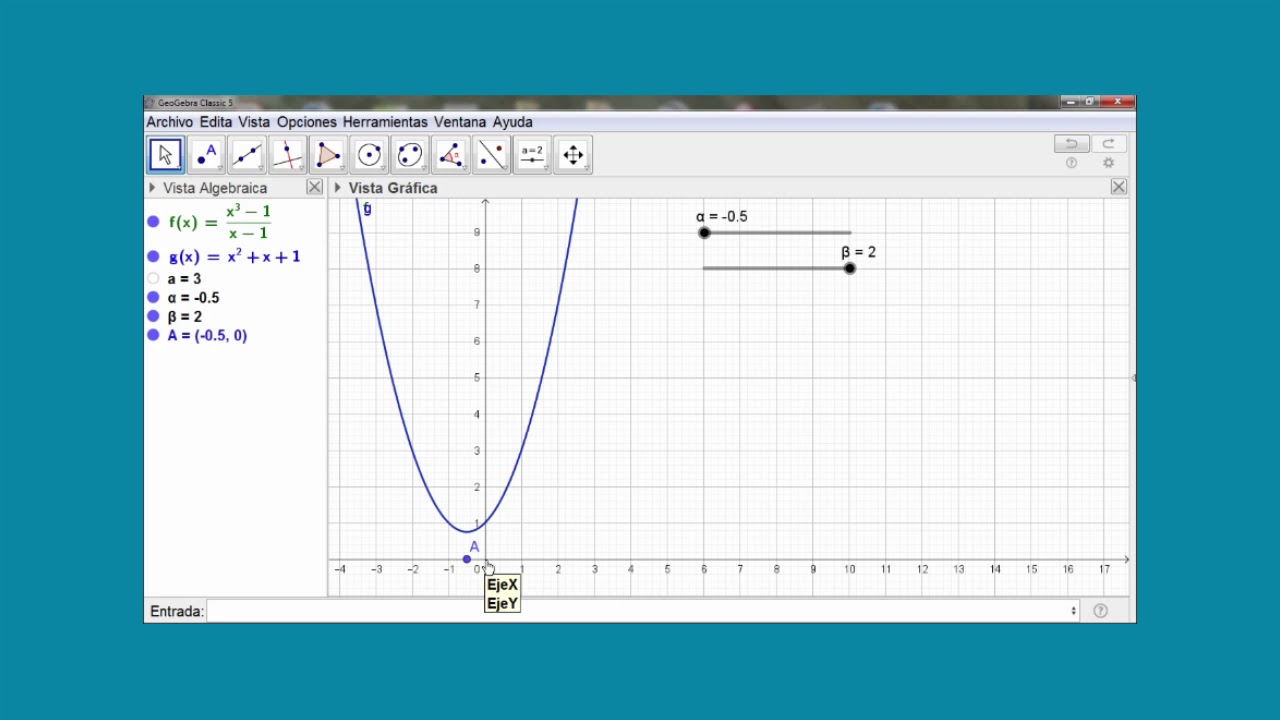The width and height of the screenshot is (1280, 720).
Task: Select the Ellipse conic tool
Action: pyautogui.click(x=410, y=155)
